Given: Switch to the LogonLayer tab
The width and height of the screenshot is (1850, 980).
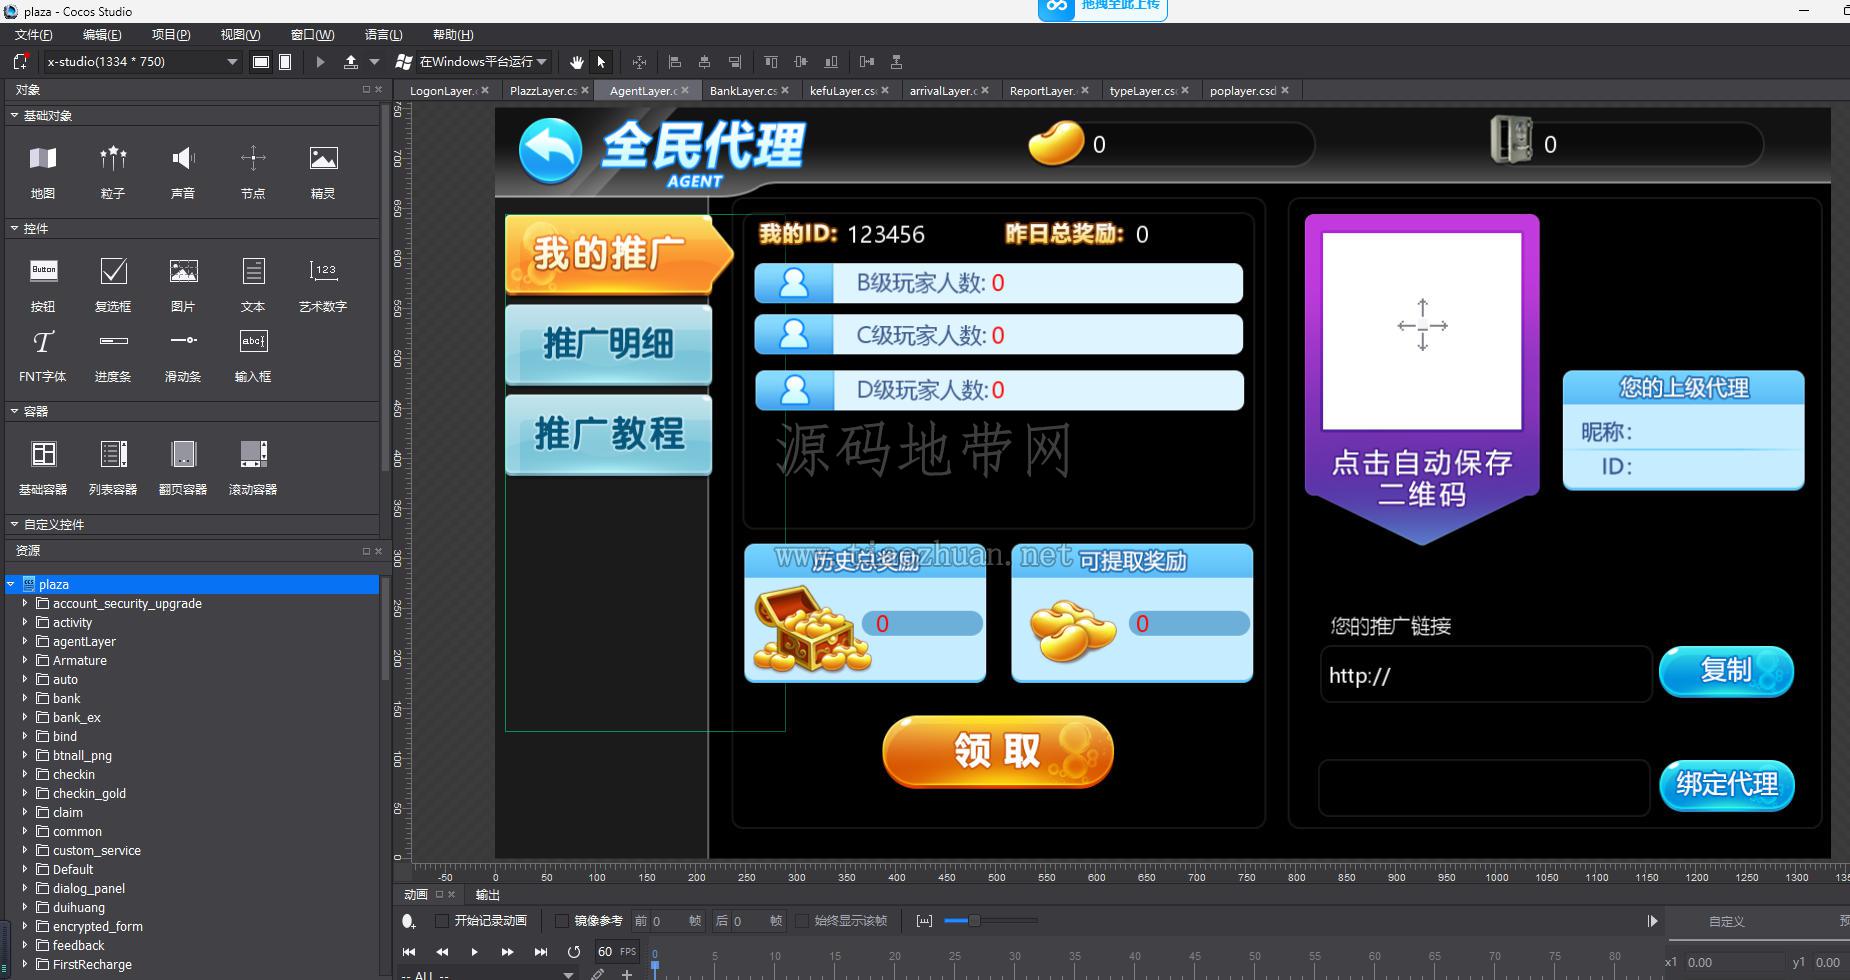Looking at the screenshot, I should (x=442, y=91).
